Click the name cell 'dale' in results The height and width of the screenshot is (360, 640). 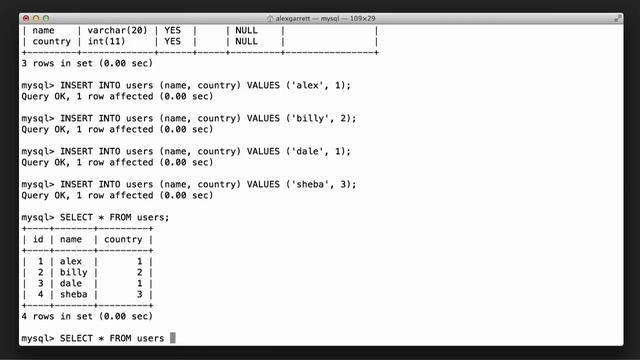71,283
